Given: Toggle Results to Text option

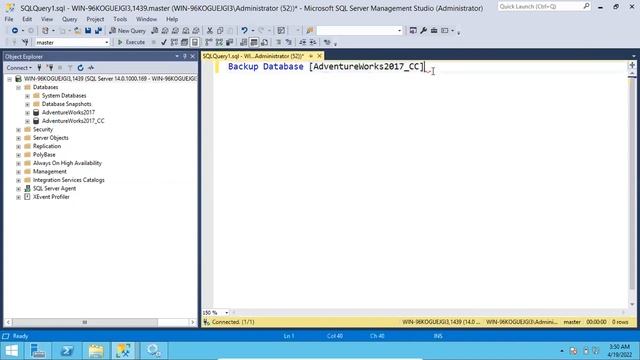Looking at the screenshot, I should click(x=244, y=42).
